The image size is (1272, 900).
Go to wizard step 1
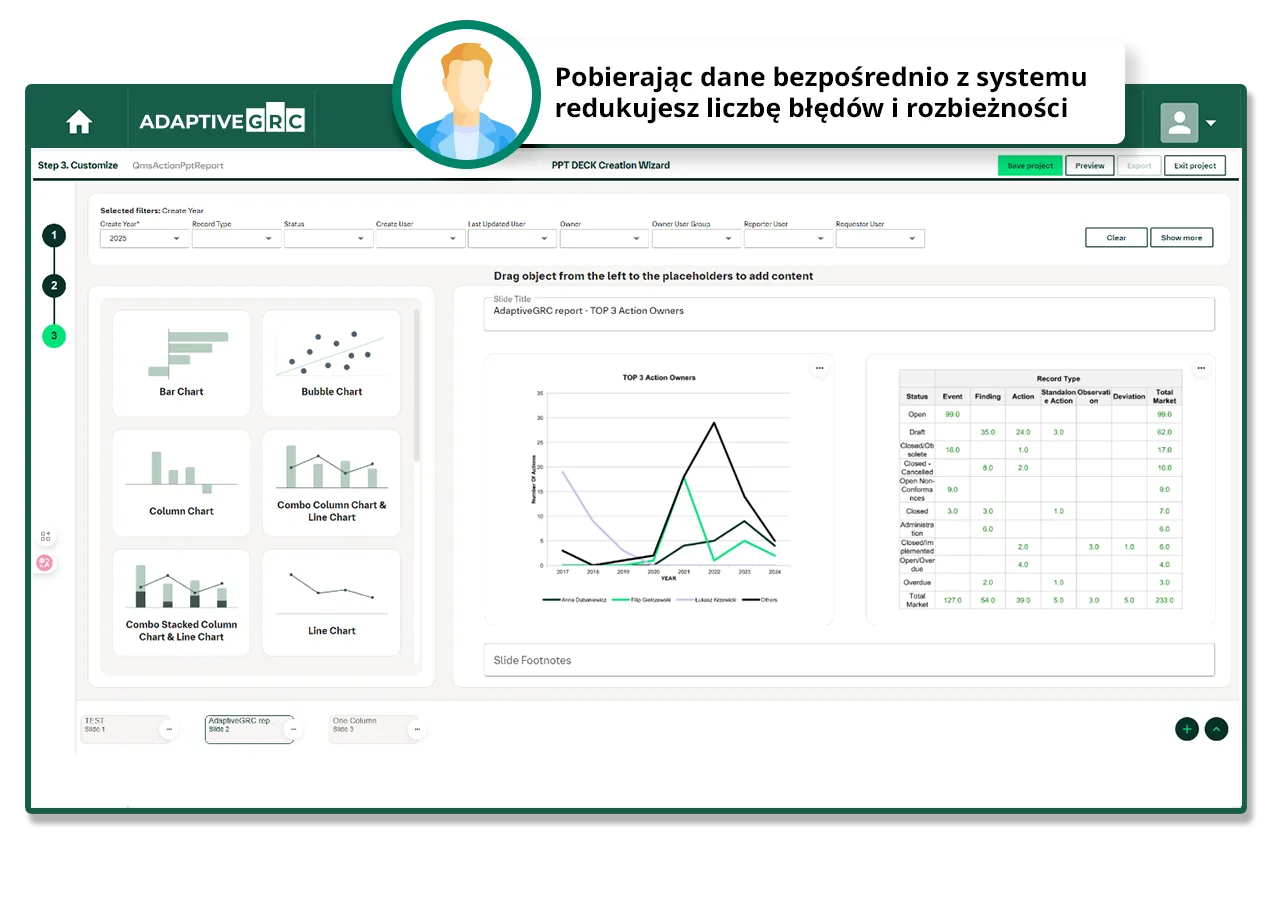pyautogui.click(x=54, y=236)
